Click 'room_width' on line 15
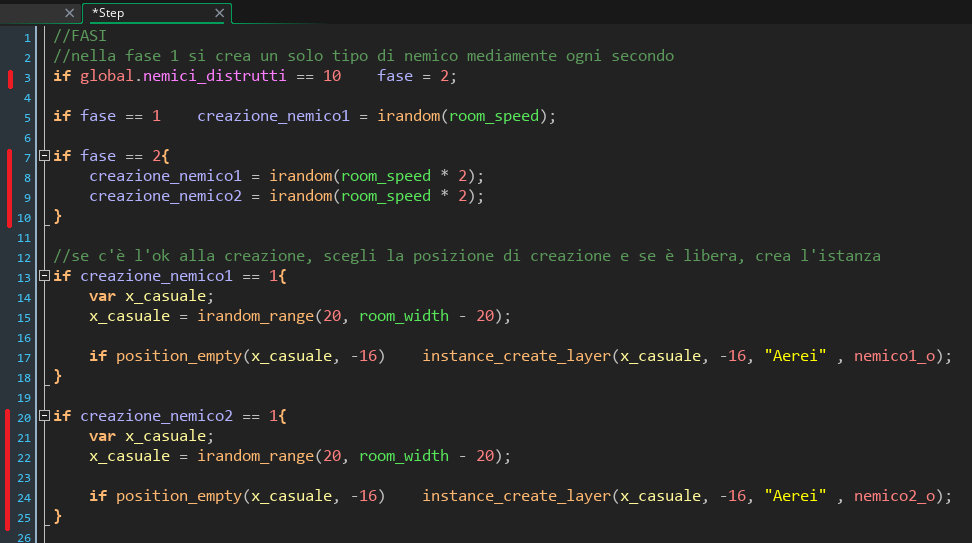 click(x=404, y=316)
